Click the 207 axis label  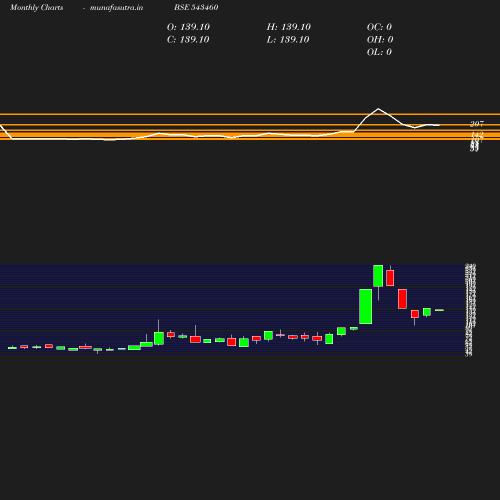pyautogui.click(x=477, y=124)
